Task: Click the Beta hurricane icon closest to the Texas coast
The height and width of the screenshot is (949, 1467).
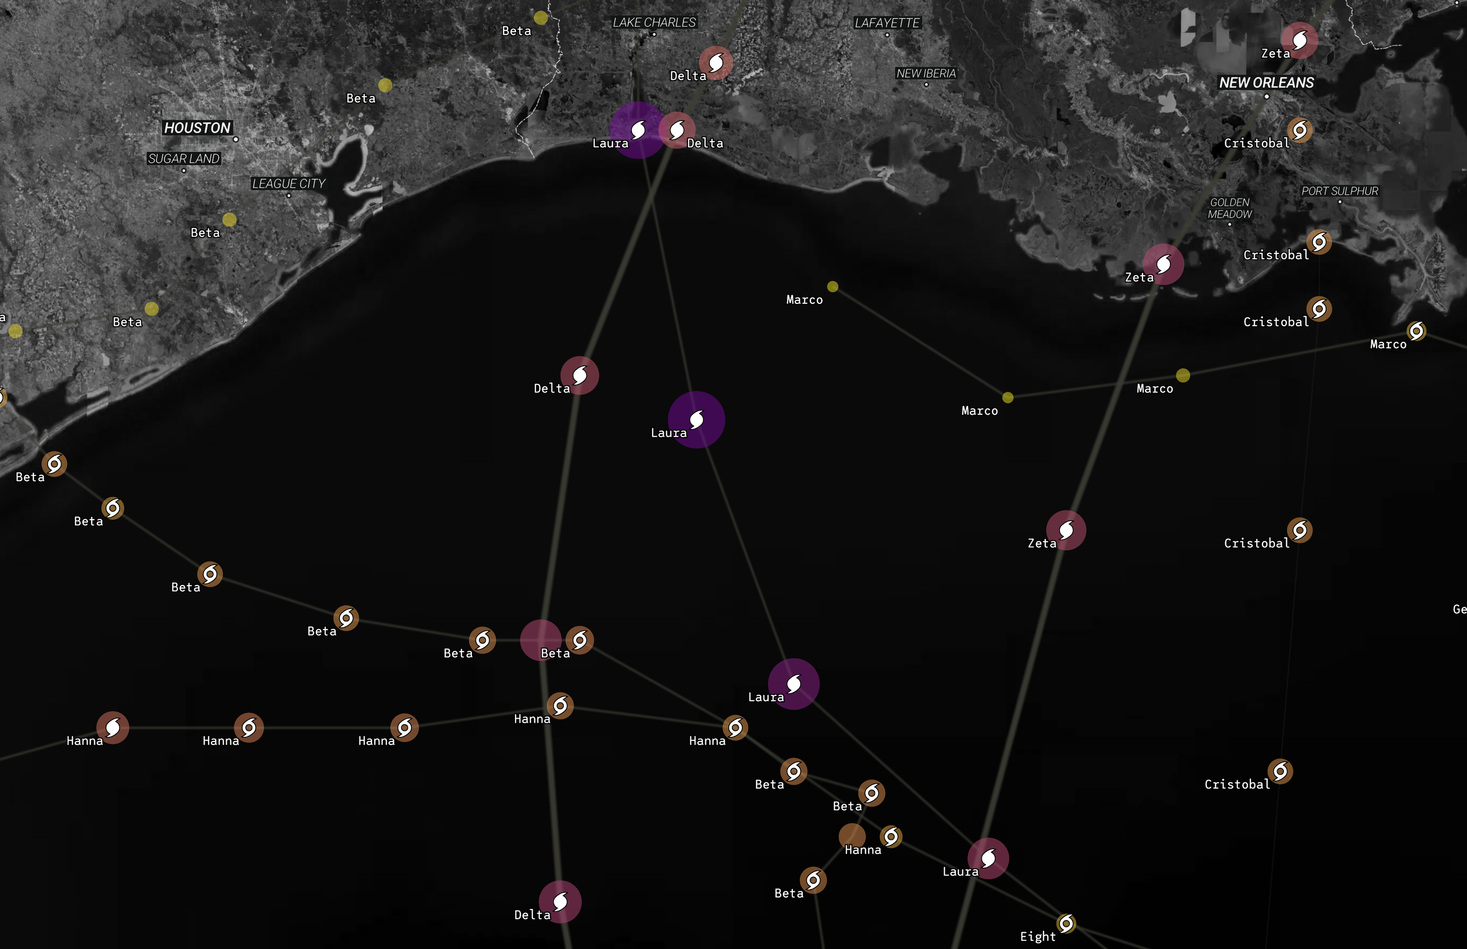Action: point(53,462)
